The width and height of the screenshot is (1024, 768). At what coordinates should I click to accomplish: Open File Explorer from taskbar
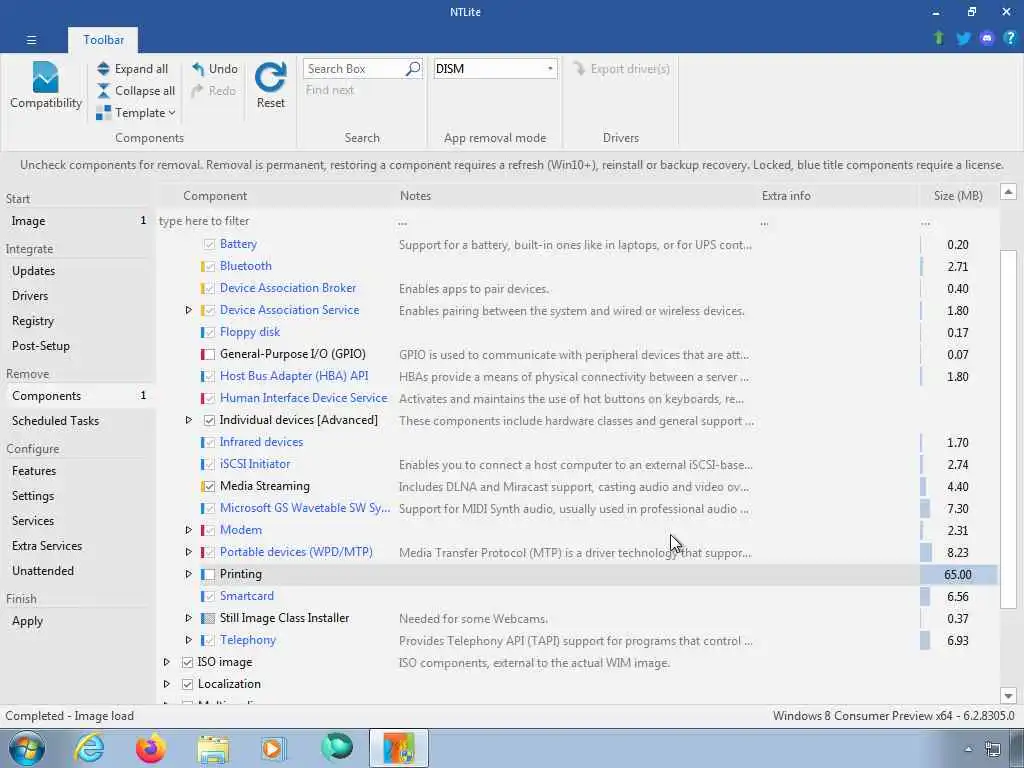(213, 749)
